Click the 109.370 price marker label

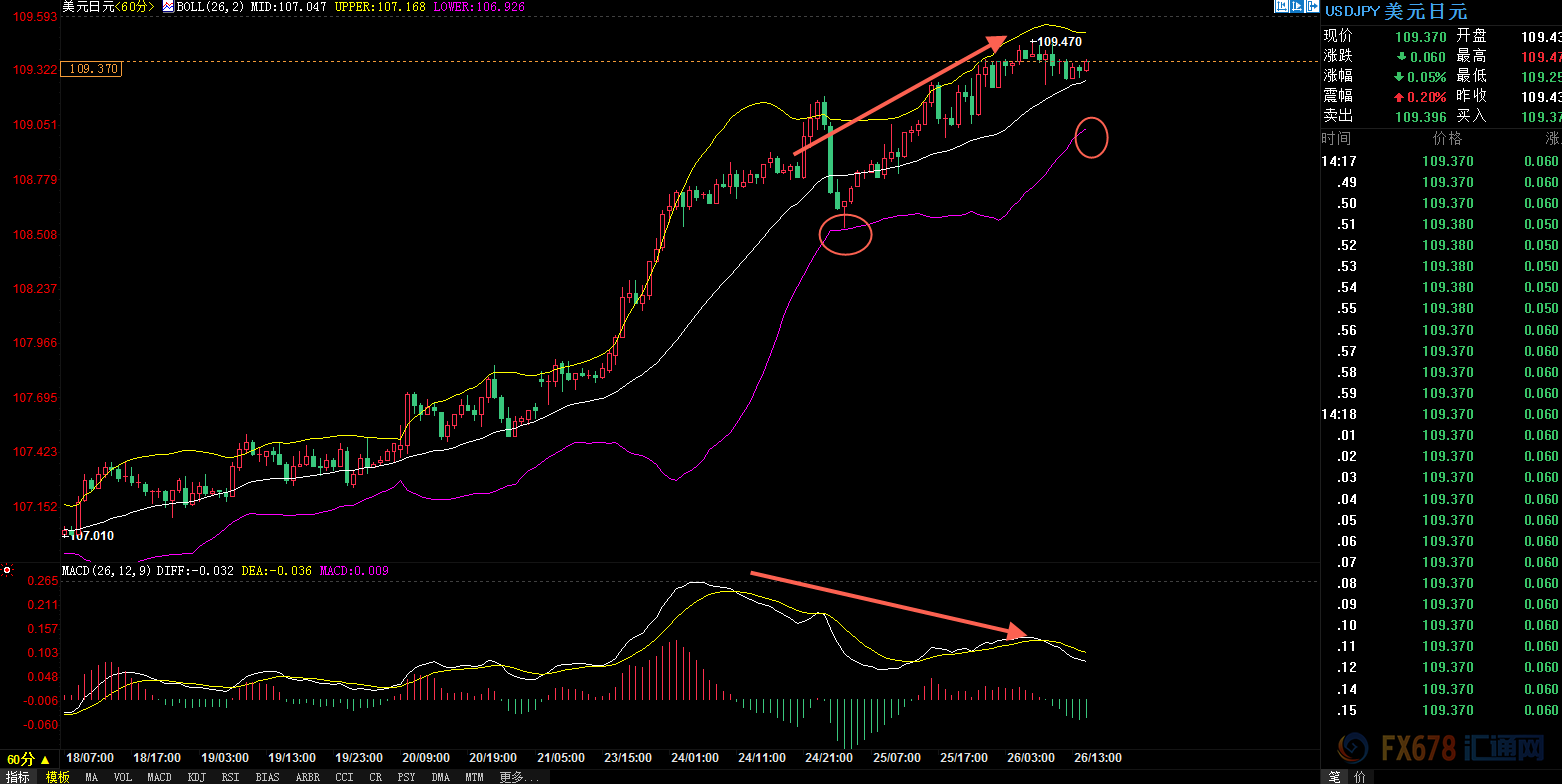[92, 69]
